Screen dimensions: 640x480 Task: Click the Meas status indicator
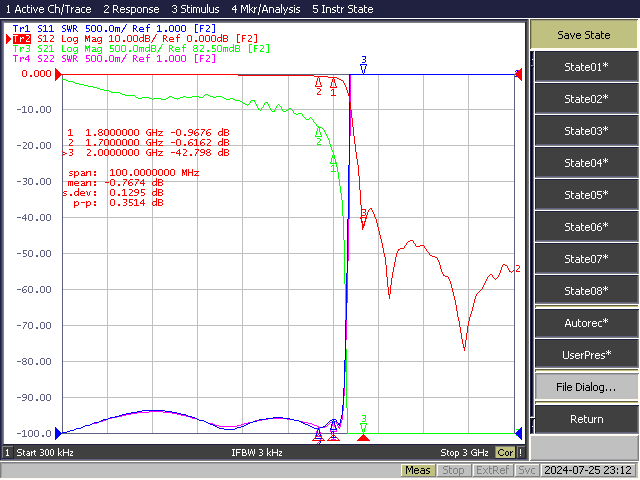coord(418,470)
